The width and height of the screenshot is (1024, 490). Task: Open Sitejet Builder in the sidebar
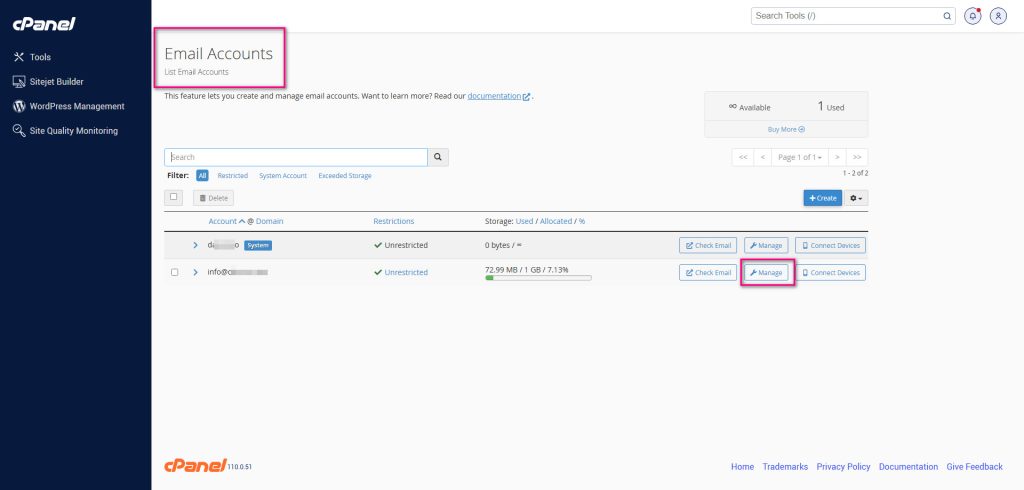click(56, 82)
